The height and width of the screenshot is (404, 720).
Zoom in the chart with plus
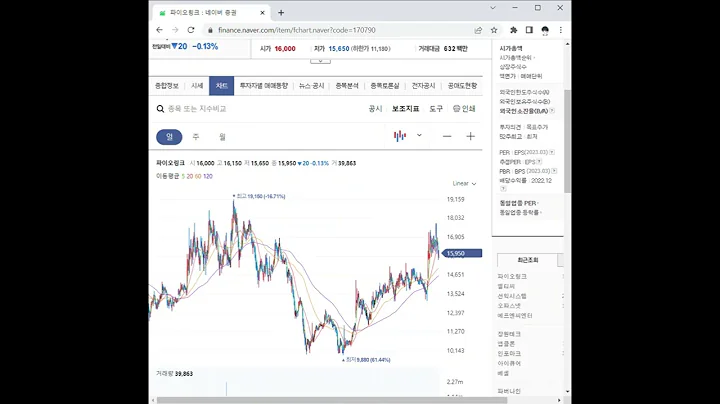tap(470, 136)
